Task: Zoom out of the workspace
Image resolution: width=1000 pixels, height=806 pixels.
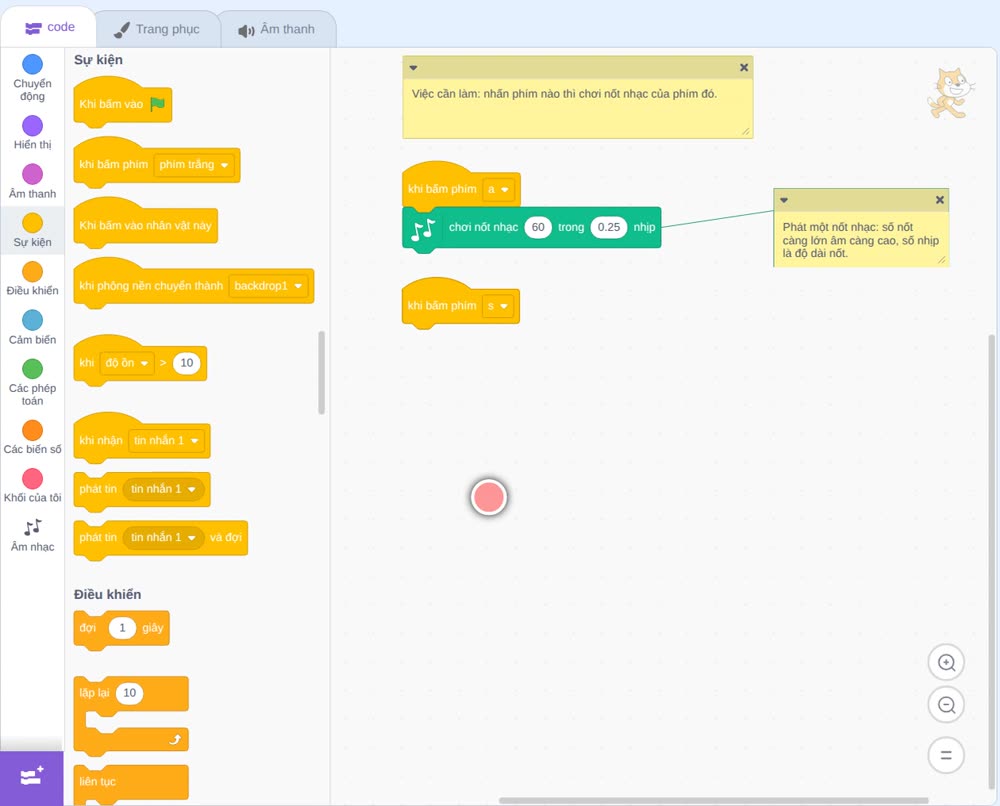Action: coord(946,705)
